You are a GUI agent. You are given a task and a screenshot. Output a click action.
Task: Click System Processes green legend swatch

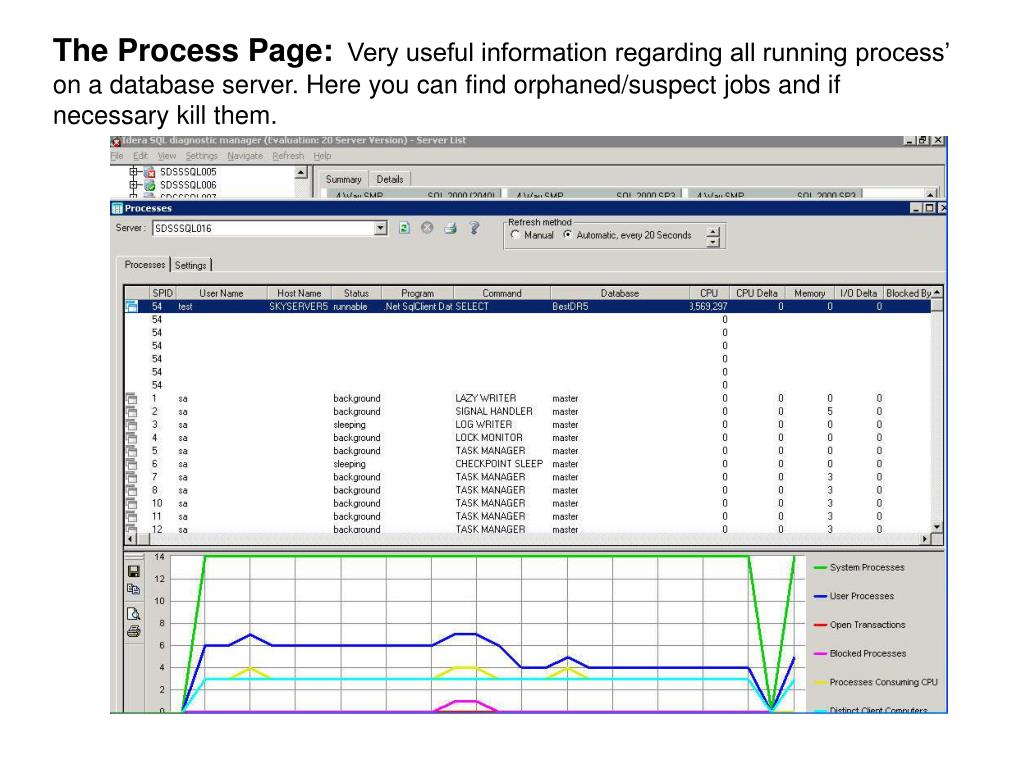(x=820, y=568)
